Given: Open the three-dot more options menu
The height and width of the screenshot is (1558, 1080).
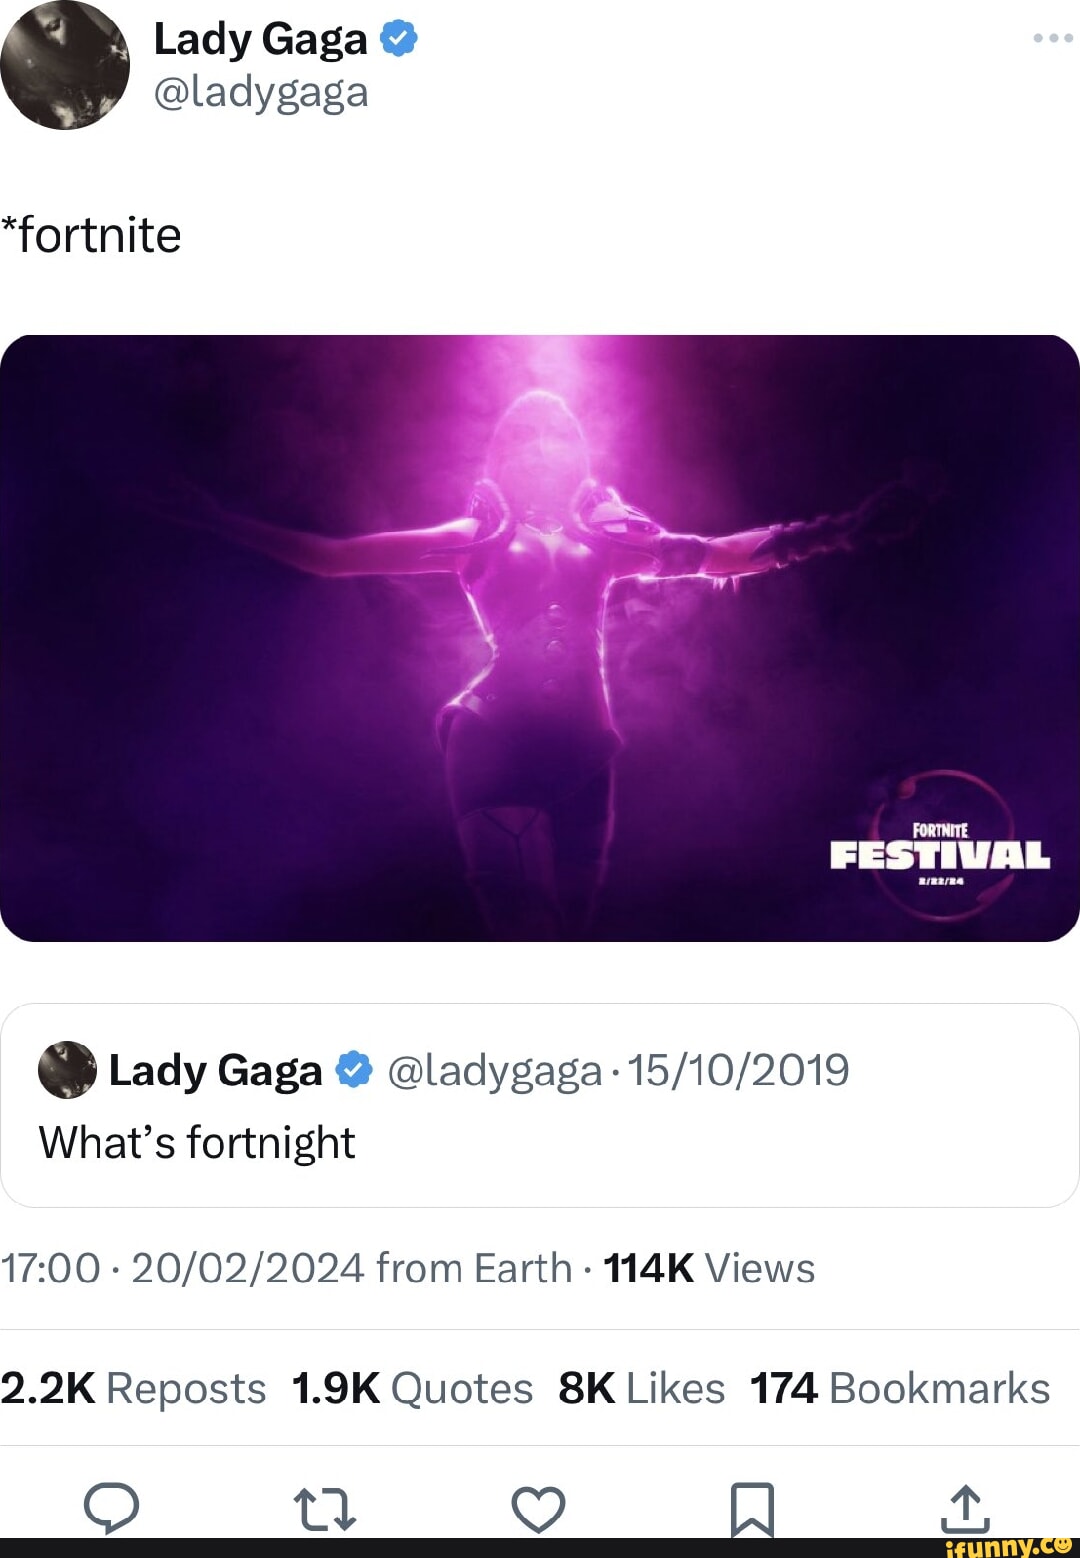Looking at the screenshot, I should 1052,38.
